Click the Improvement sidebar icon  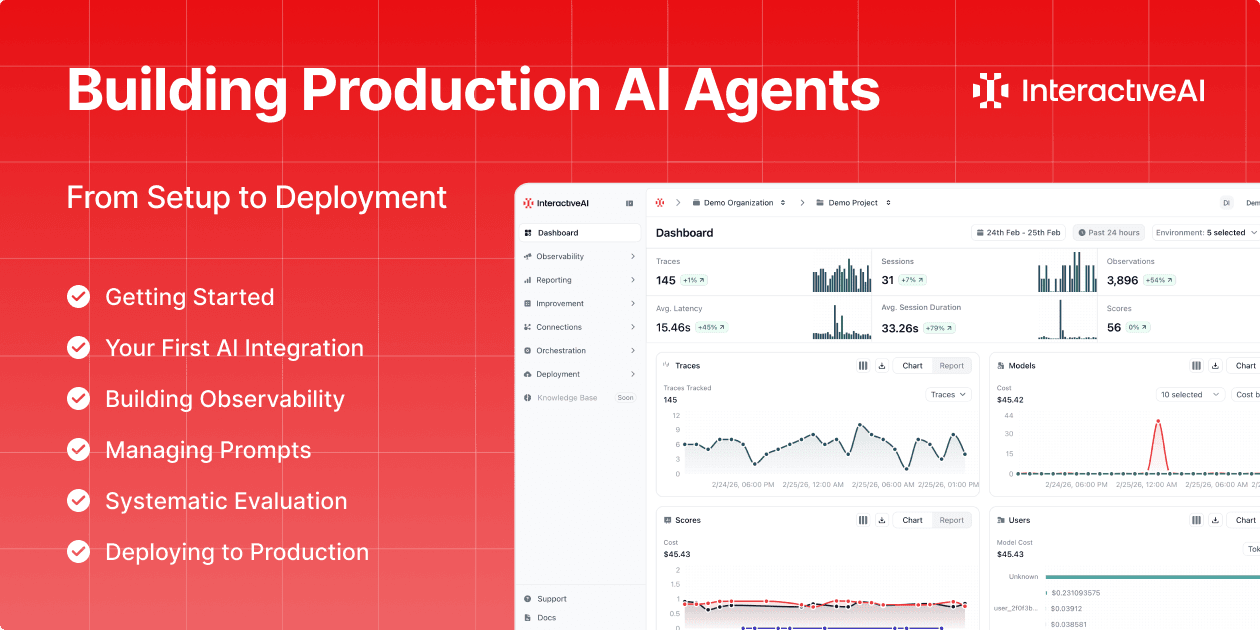(x=527, y=303)
